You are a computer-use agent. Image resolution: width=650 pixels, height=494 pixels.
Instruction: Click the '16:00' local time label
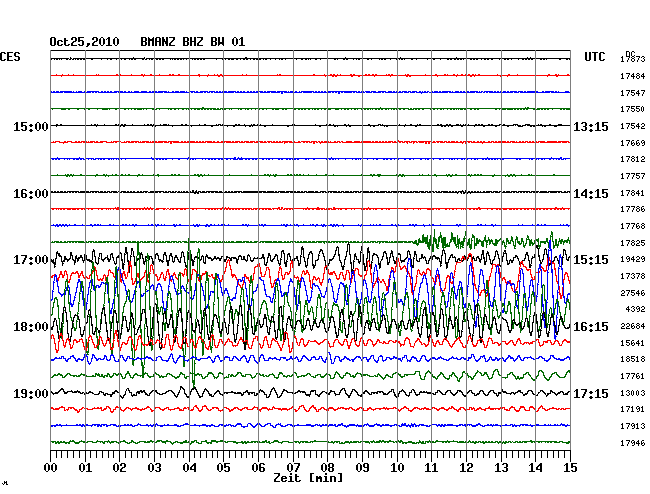pyautogui.click(x=31, y=194)
